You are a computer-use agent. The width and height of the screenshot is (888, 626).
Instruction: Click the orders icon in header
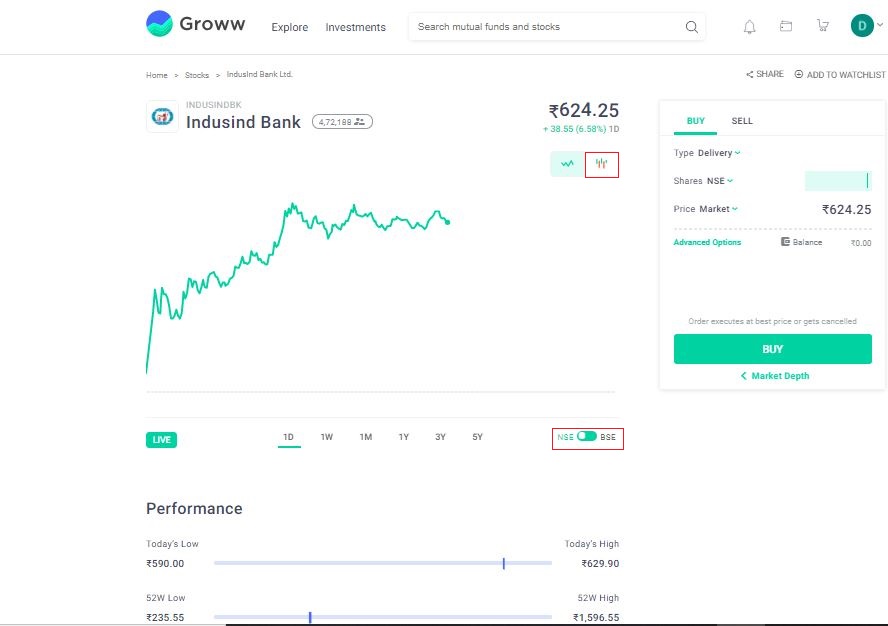(786, 26)
